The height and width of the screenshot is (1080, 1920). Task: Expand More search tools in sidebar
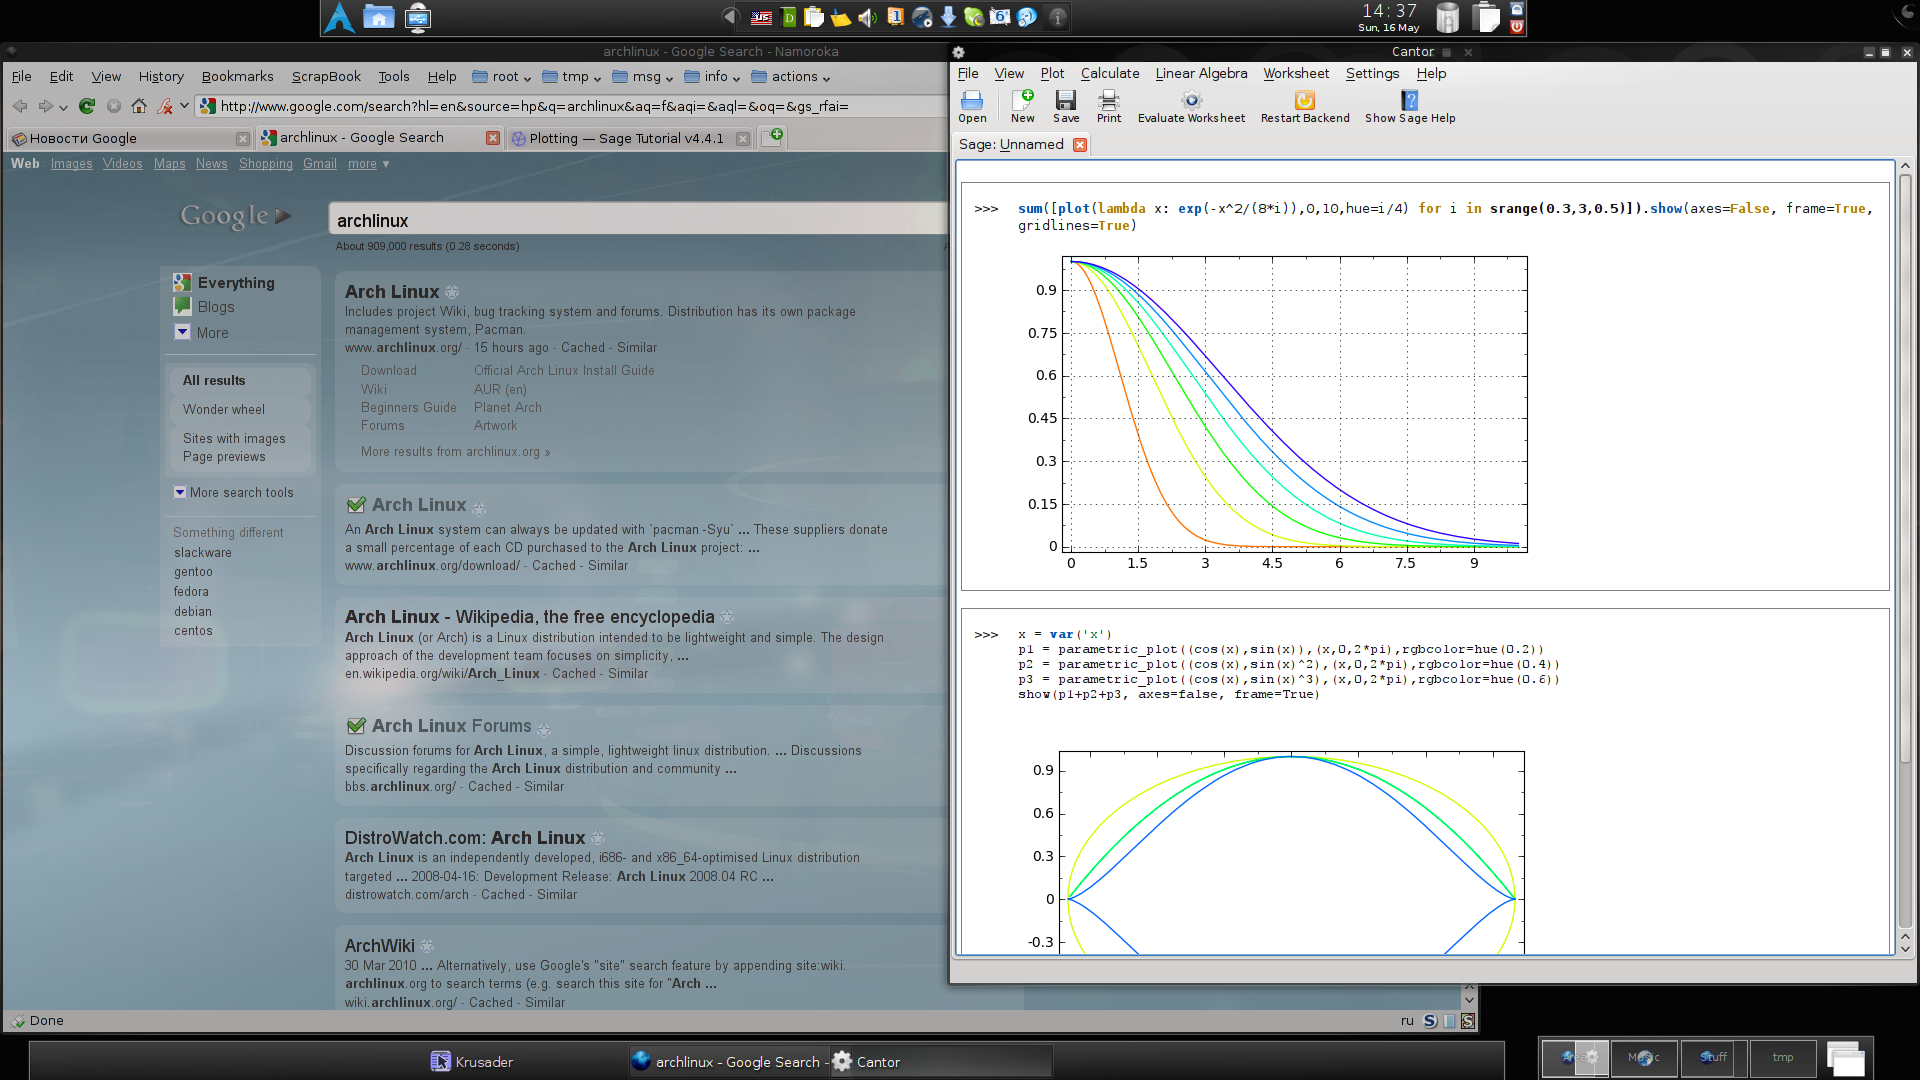pyautogui.click(x=234, y=493)
